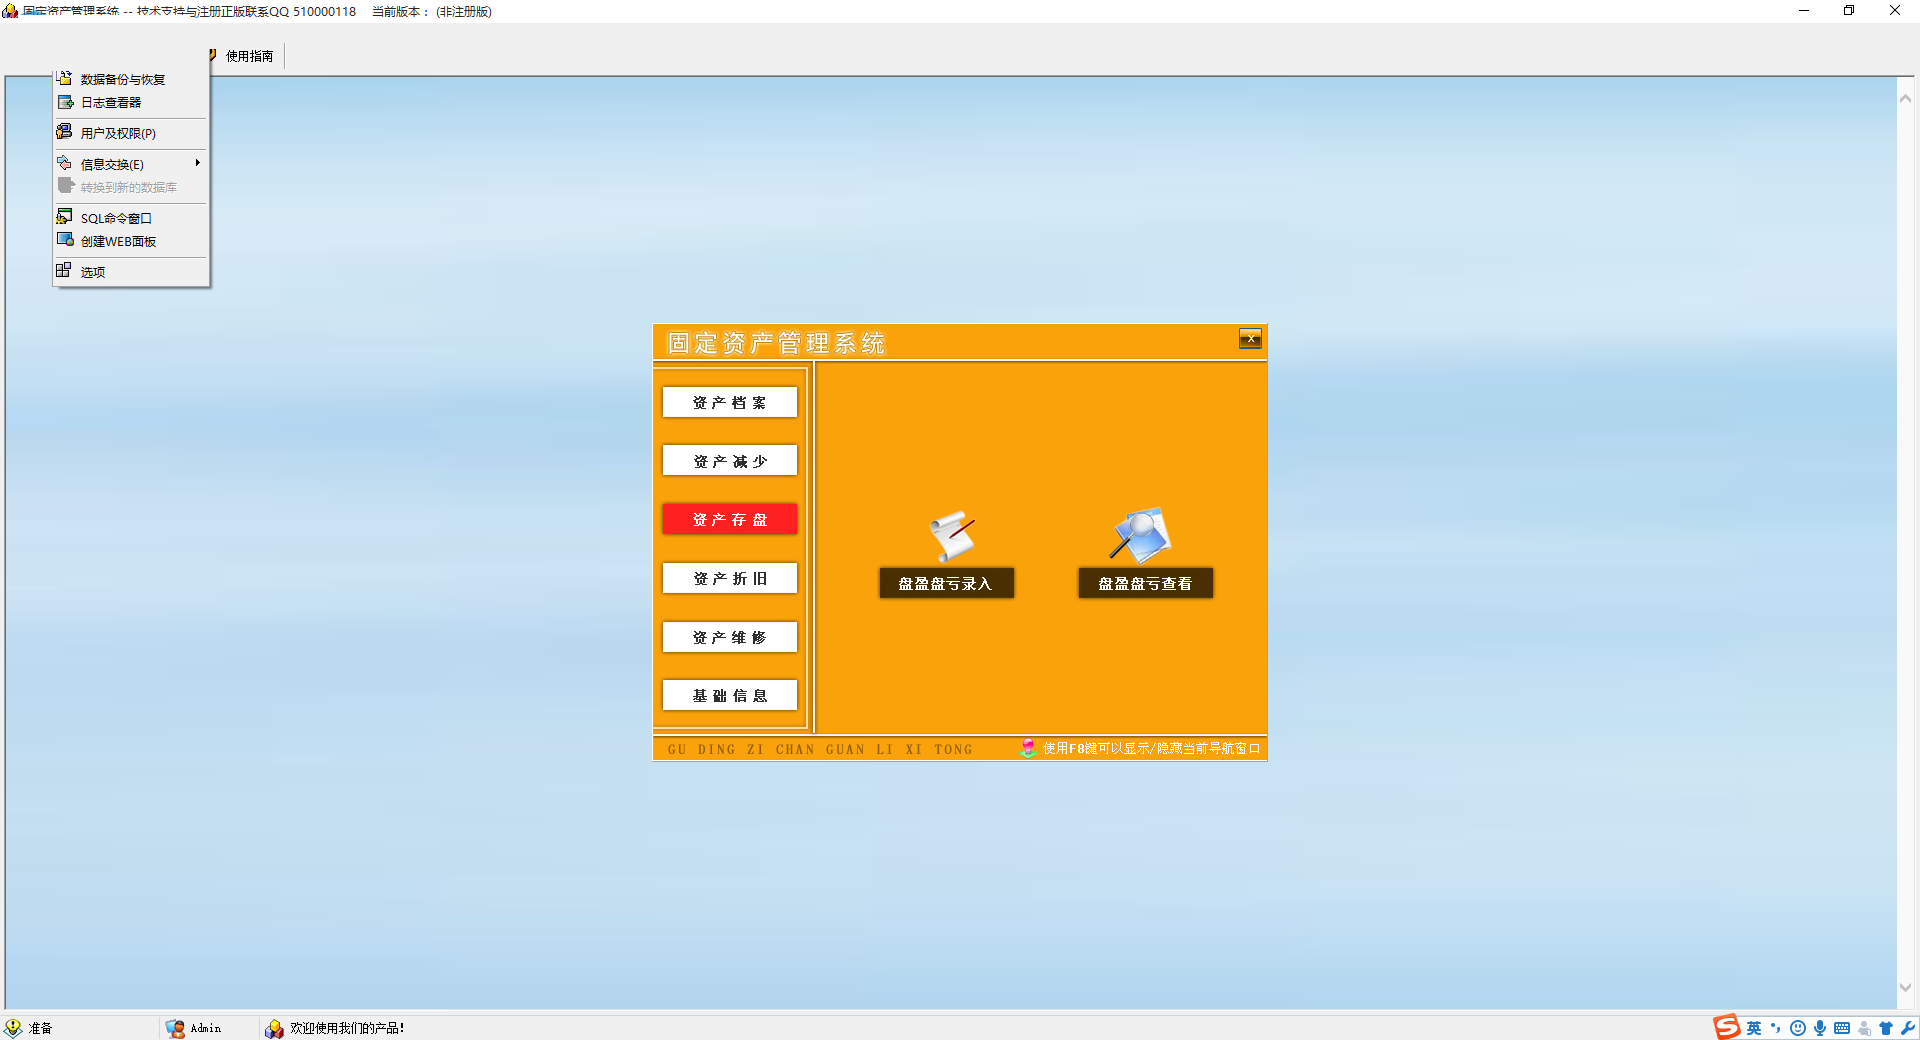Open the 盘盈盘亏录入 scroll icon
Image resolution: width=1920 pixels, height=1040 pixels.
pos(951,536)
